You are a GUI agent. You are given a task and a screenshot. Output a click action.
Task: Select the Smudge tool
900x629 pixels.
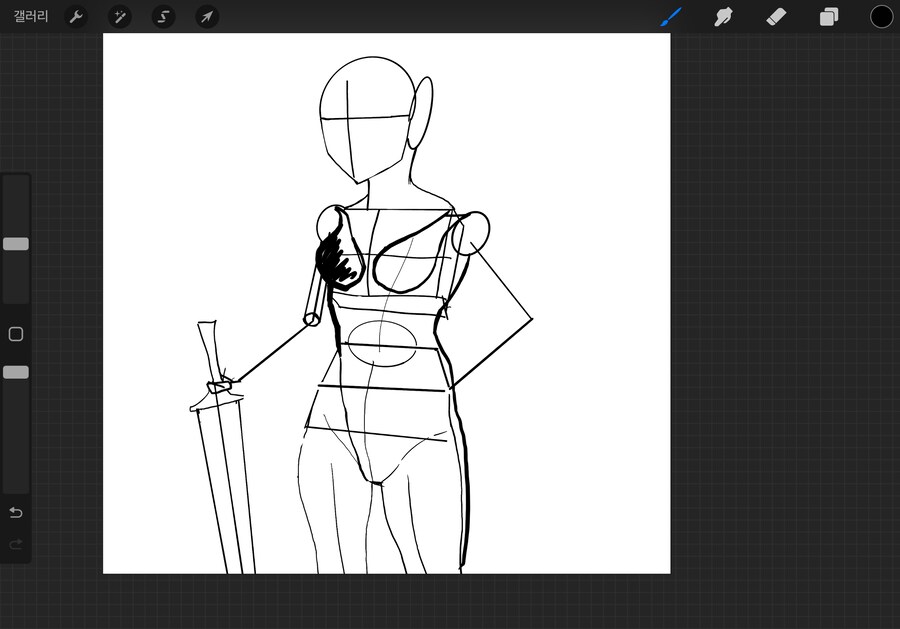point(723,17)
